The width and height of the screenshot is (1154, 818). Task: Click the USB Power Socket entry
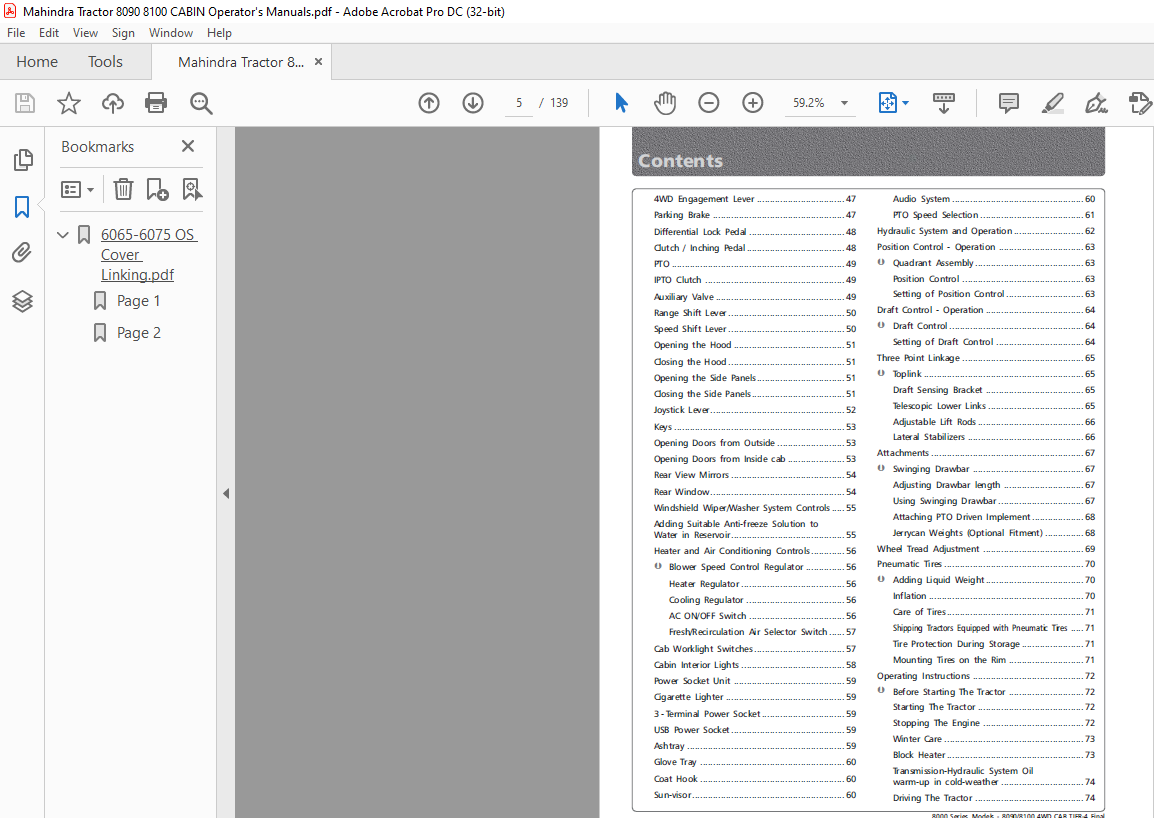(754, 730)
